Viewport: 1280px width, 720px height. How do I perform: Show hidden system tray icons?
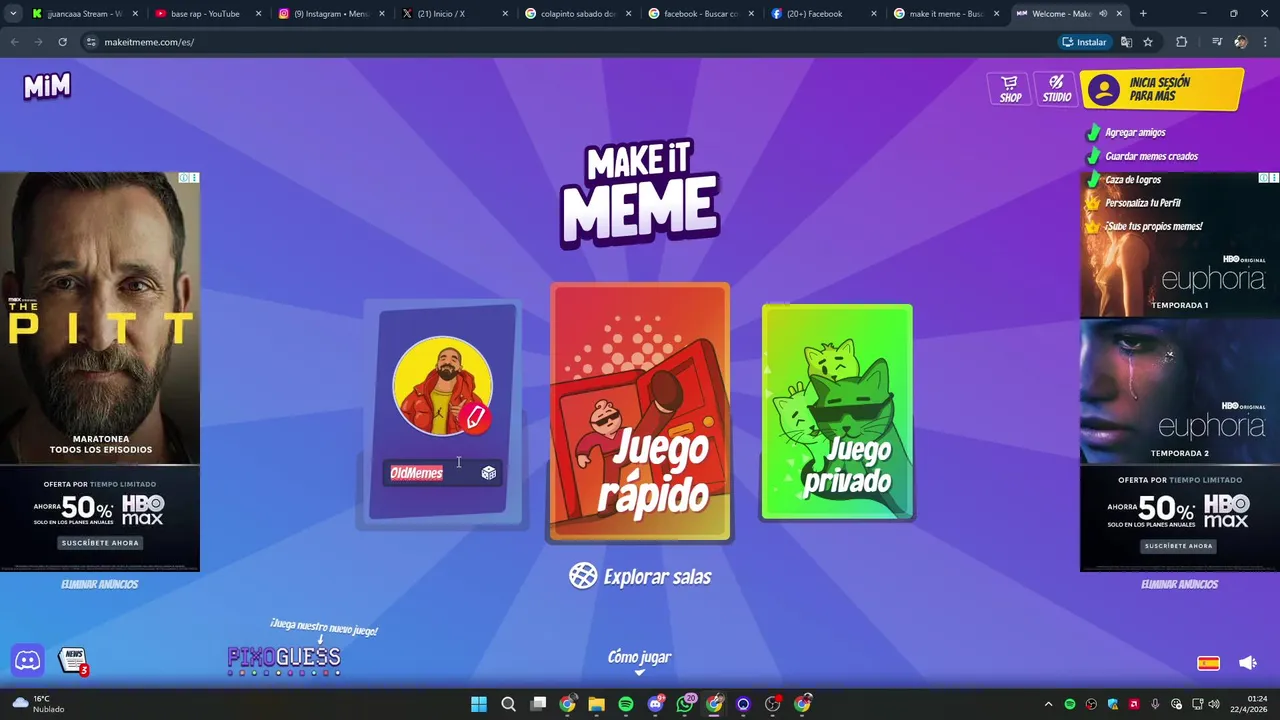point(1048,704)
